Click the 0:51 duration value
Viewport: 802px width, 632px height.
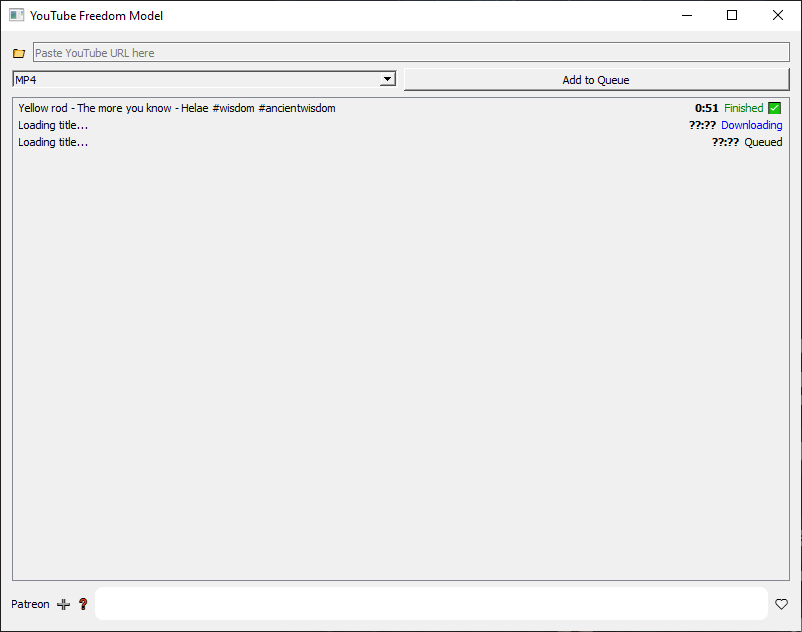click(x=706, y=108)
